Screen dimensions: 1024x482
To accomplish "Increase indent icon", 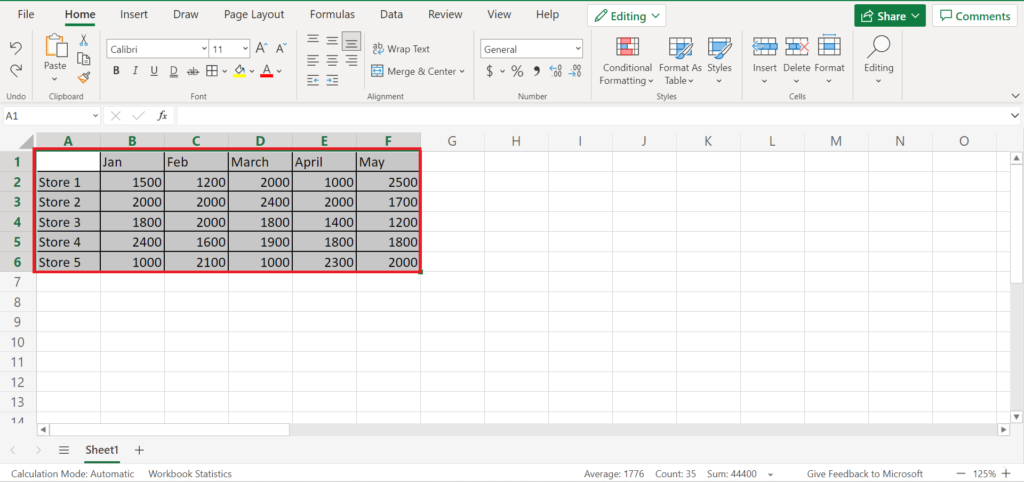I will click(x=332, y=80).
